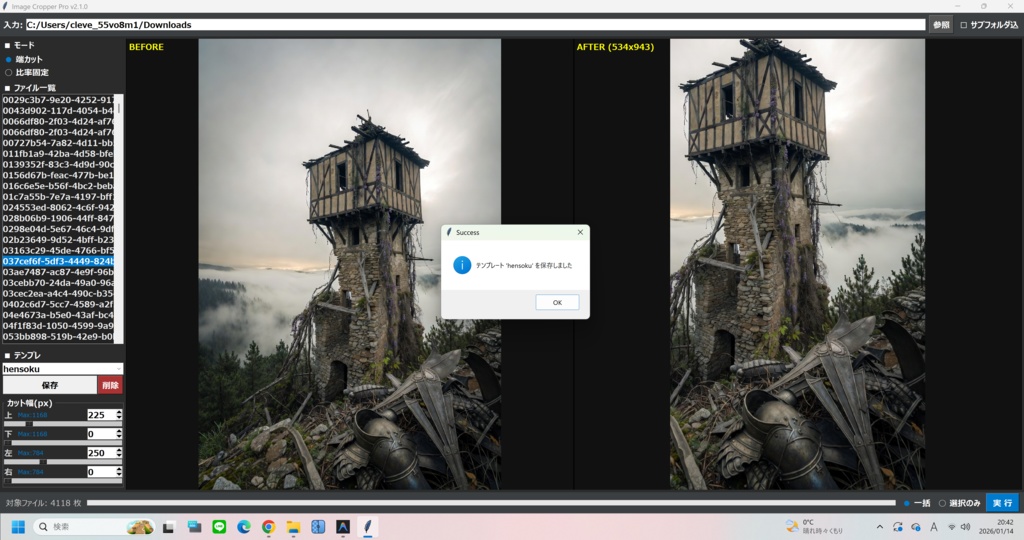Select file 028b06b9-1906-44ff in list

(58, 218)
